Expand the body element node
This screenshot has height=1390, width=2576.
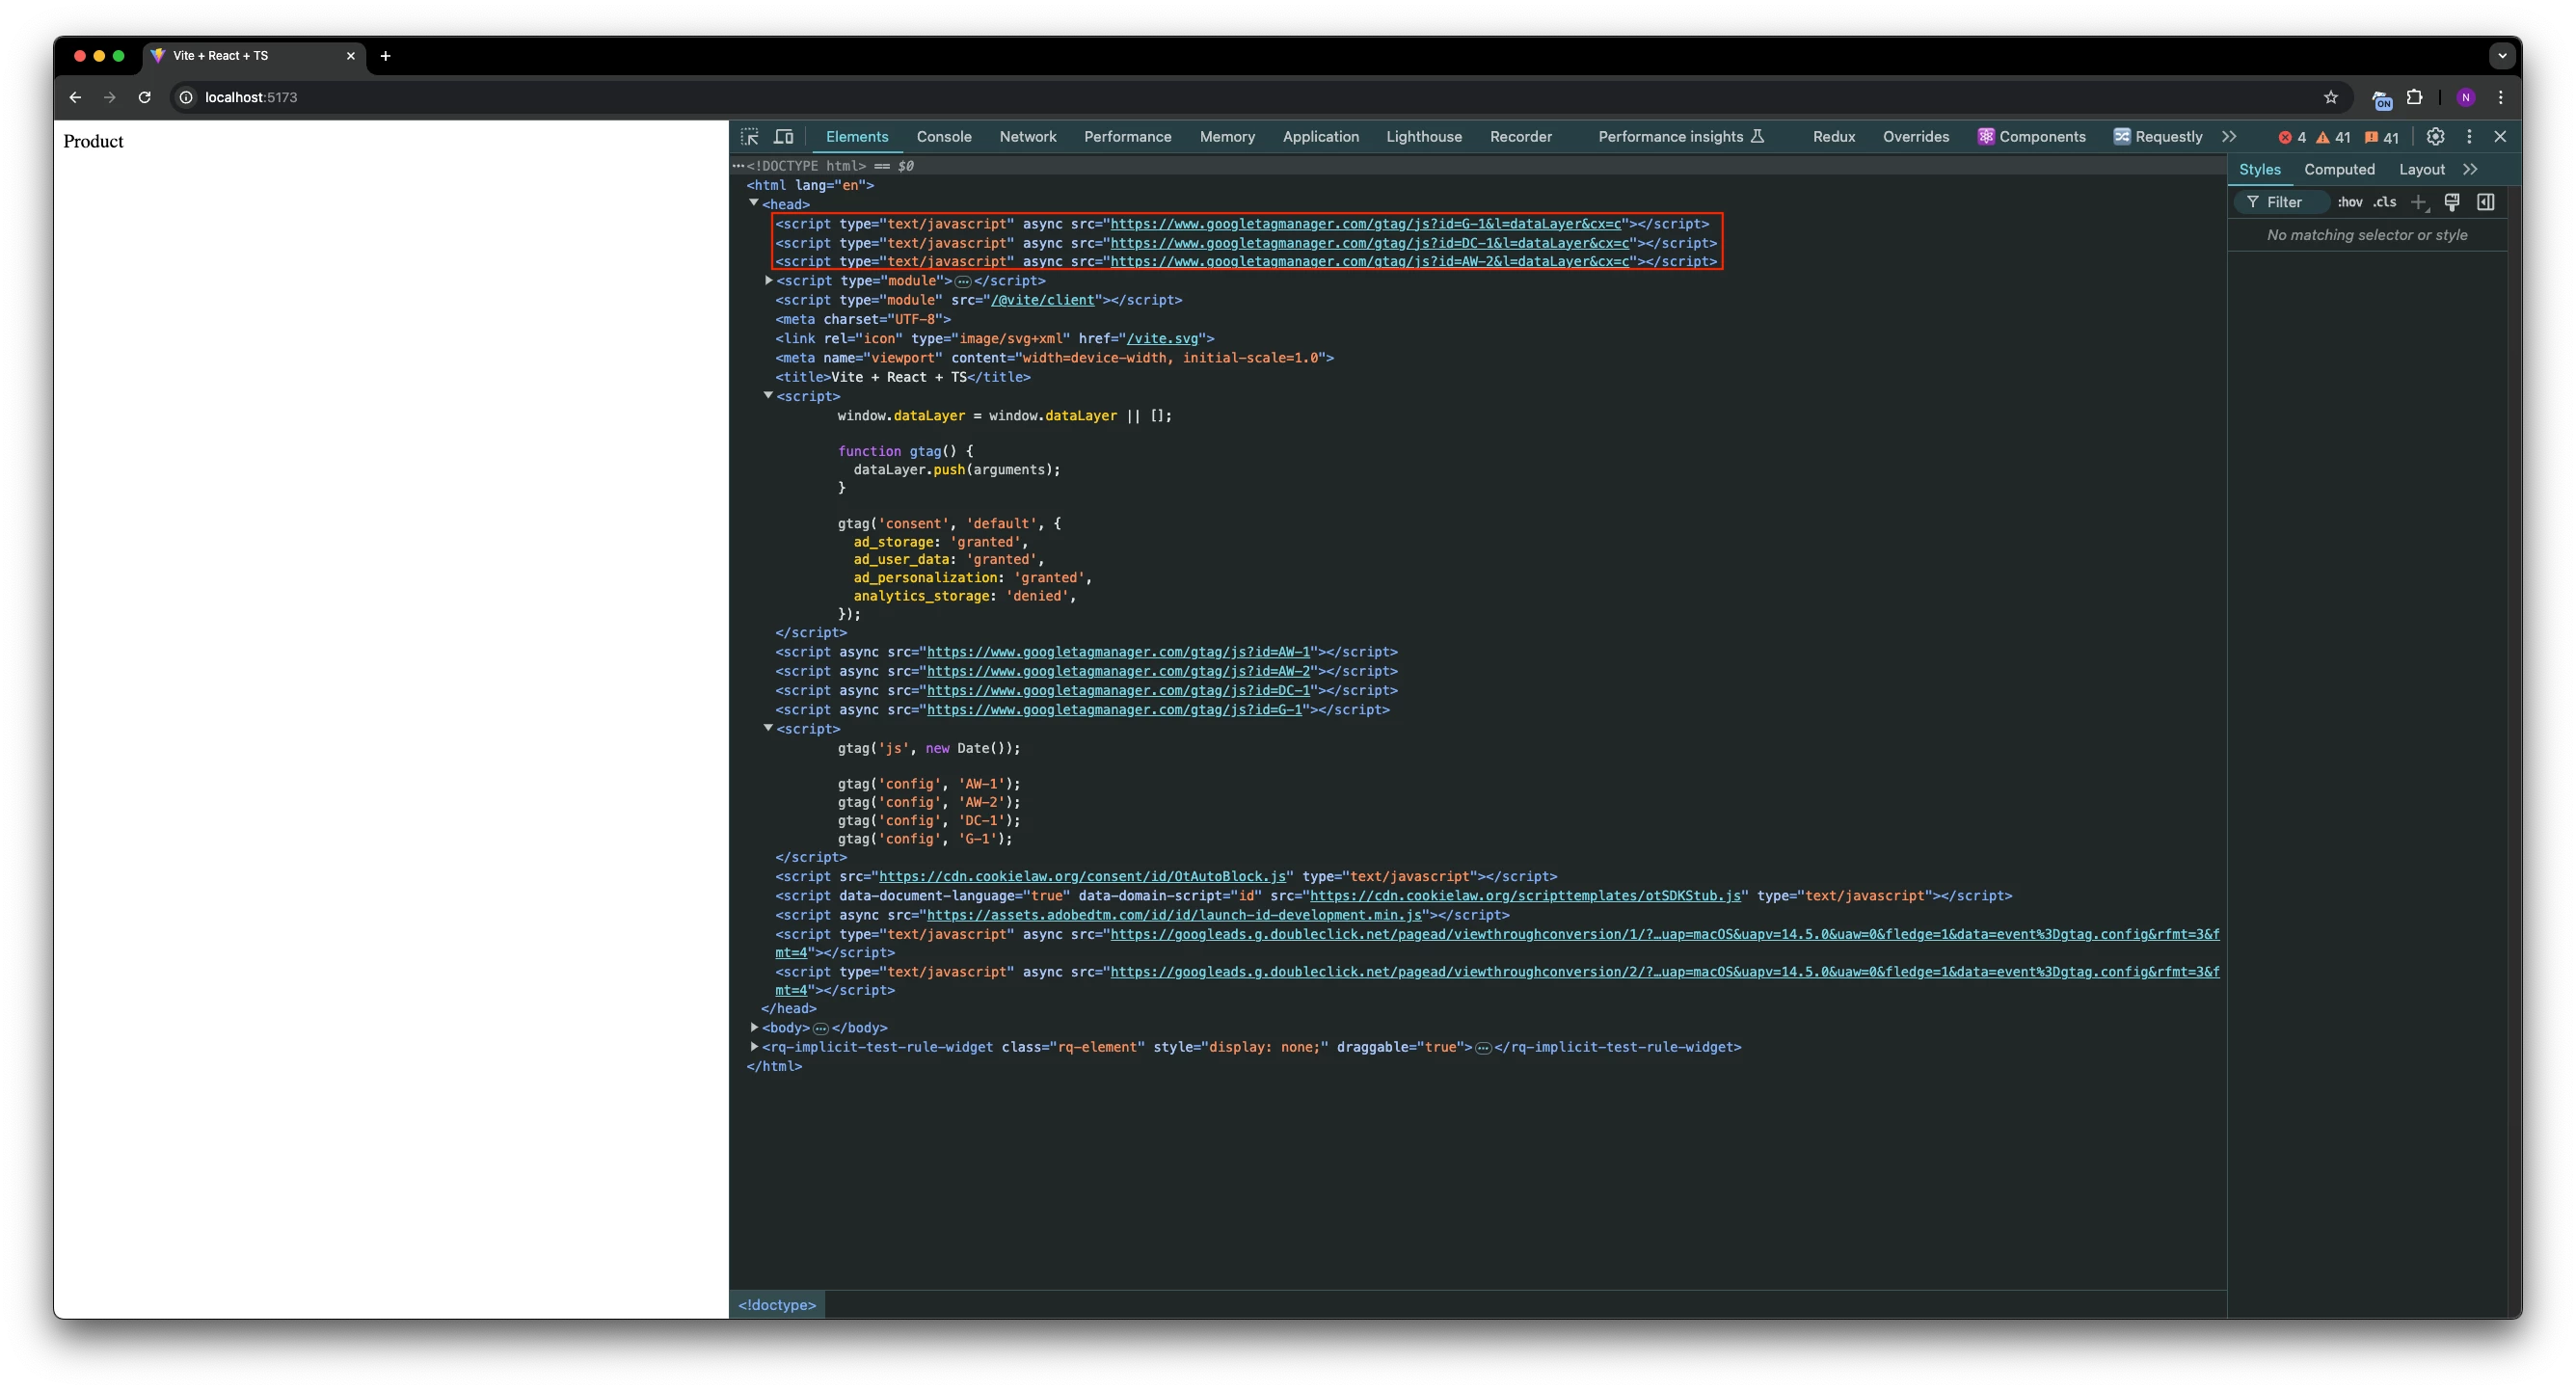pyautogui.click(x=754, y=1027)
